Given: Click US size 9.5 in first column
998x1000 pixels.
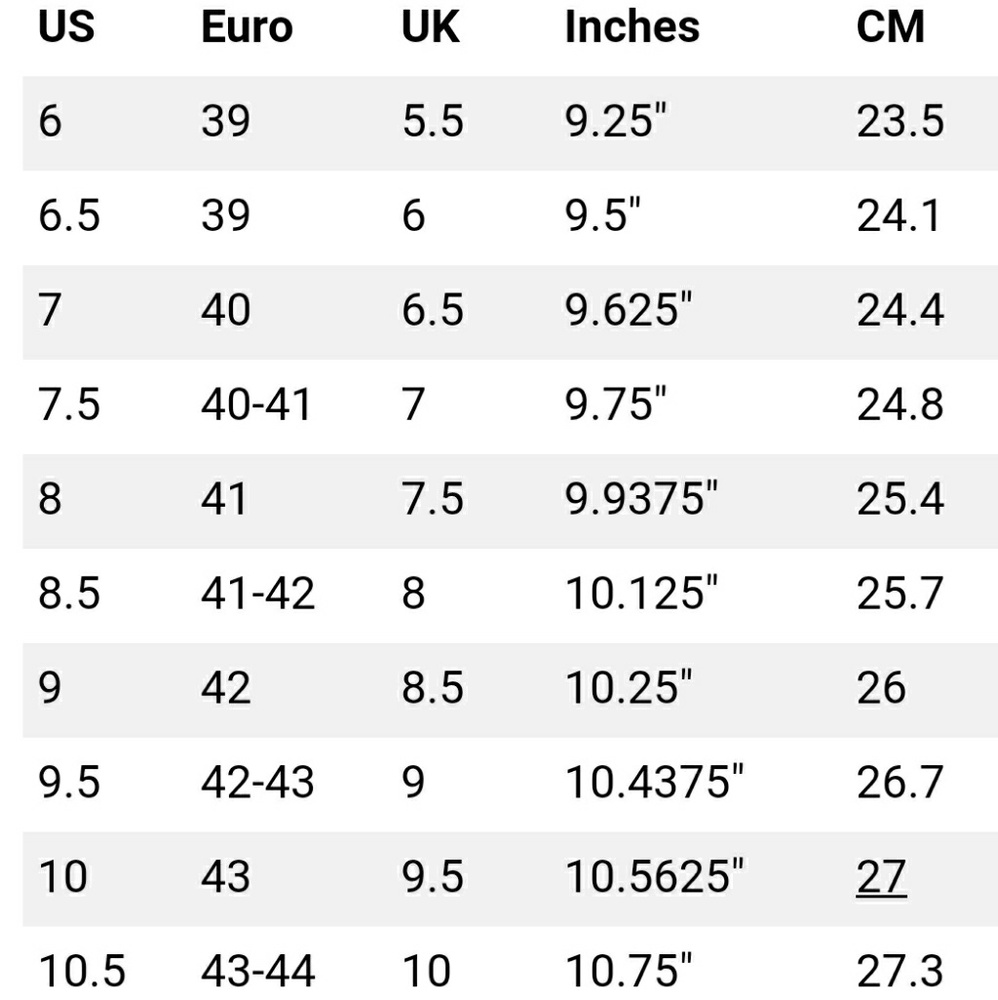Looking at the screenshot, I should click(70, 782).
